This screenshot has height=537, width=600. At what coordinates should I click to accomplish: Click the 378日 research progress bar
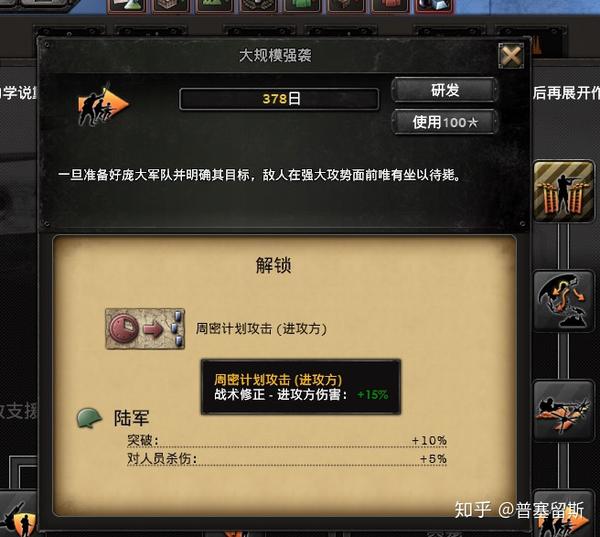coord(279,99)
